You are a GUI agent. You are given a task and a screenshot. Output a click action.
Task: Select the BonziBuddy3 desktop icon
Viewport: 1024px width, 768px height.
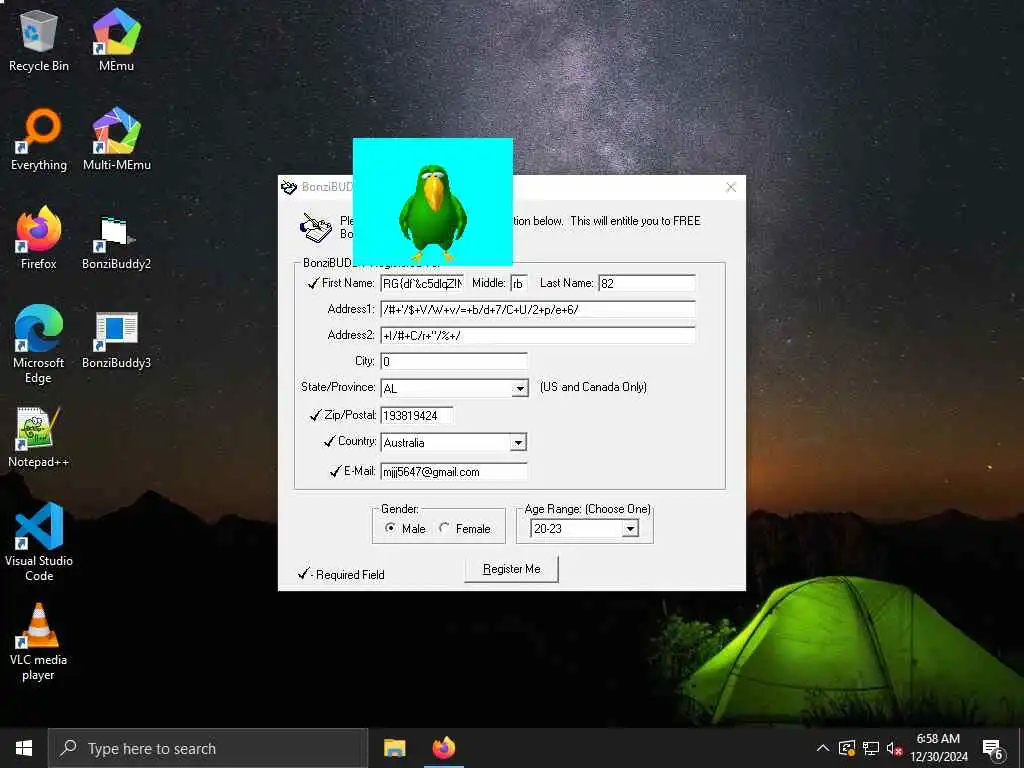116,338
